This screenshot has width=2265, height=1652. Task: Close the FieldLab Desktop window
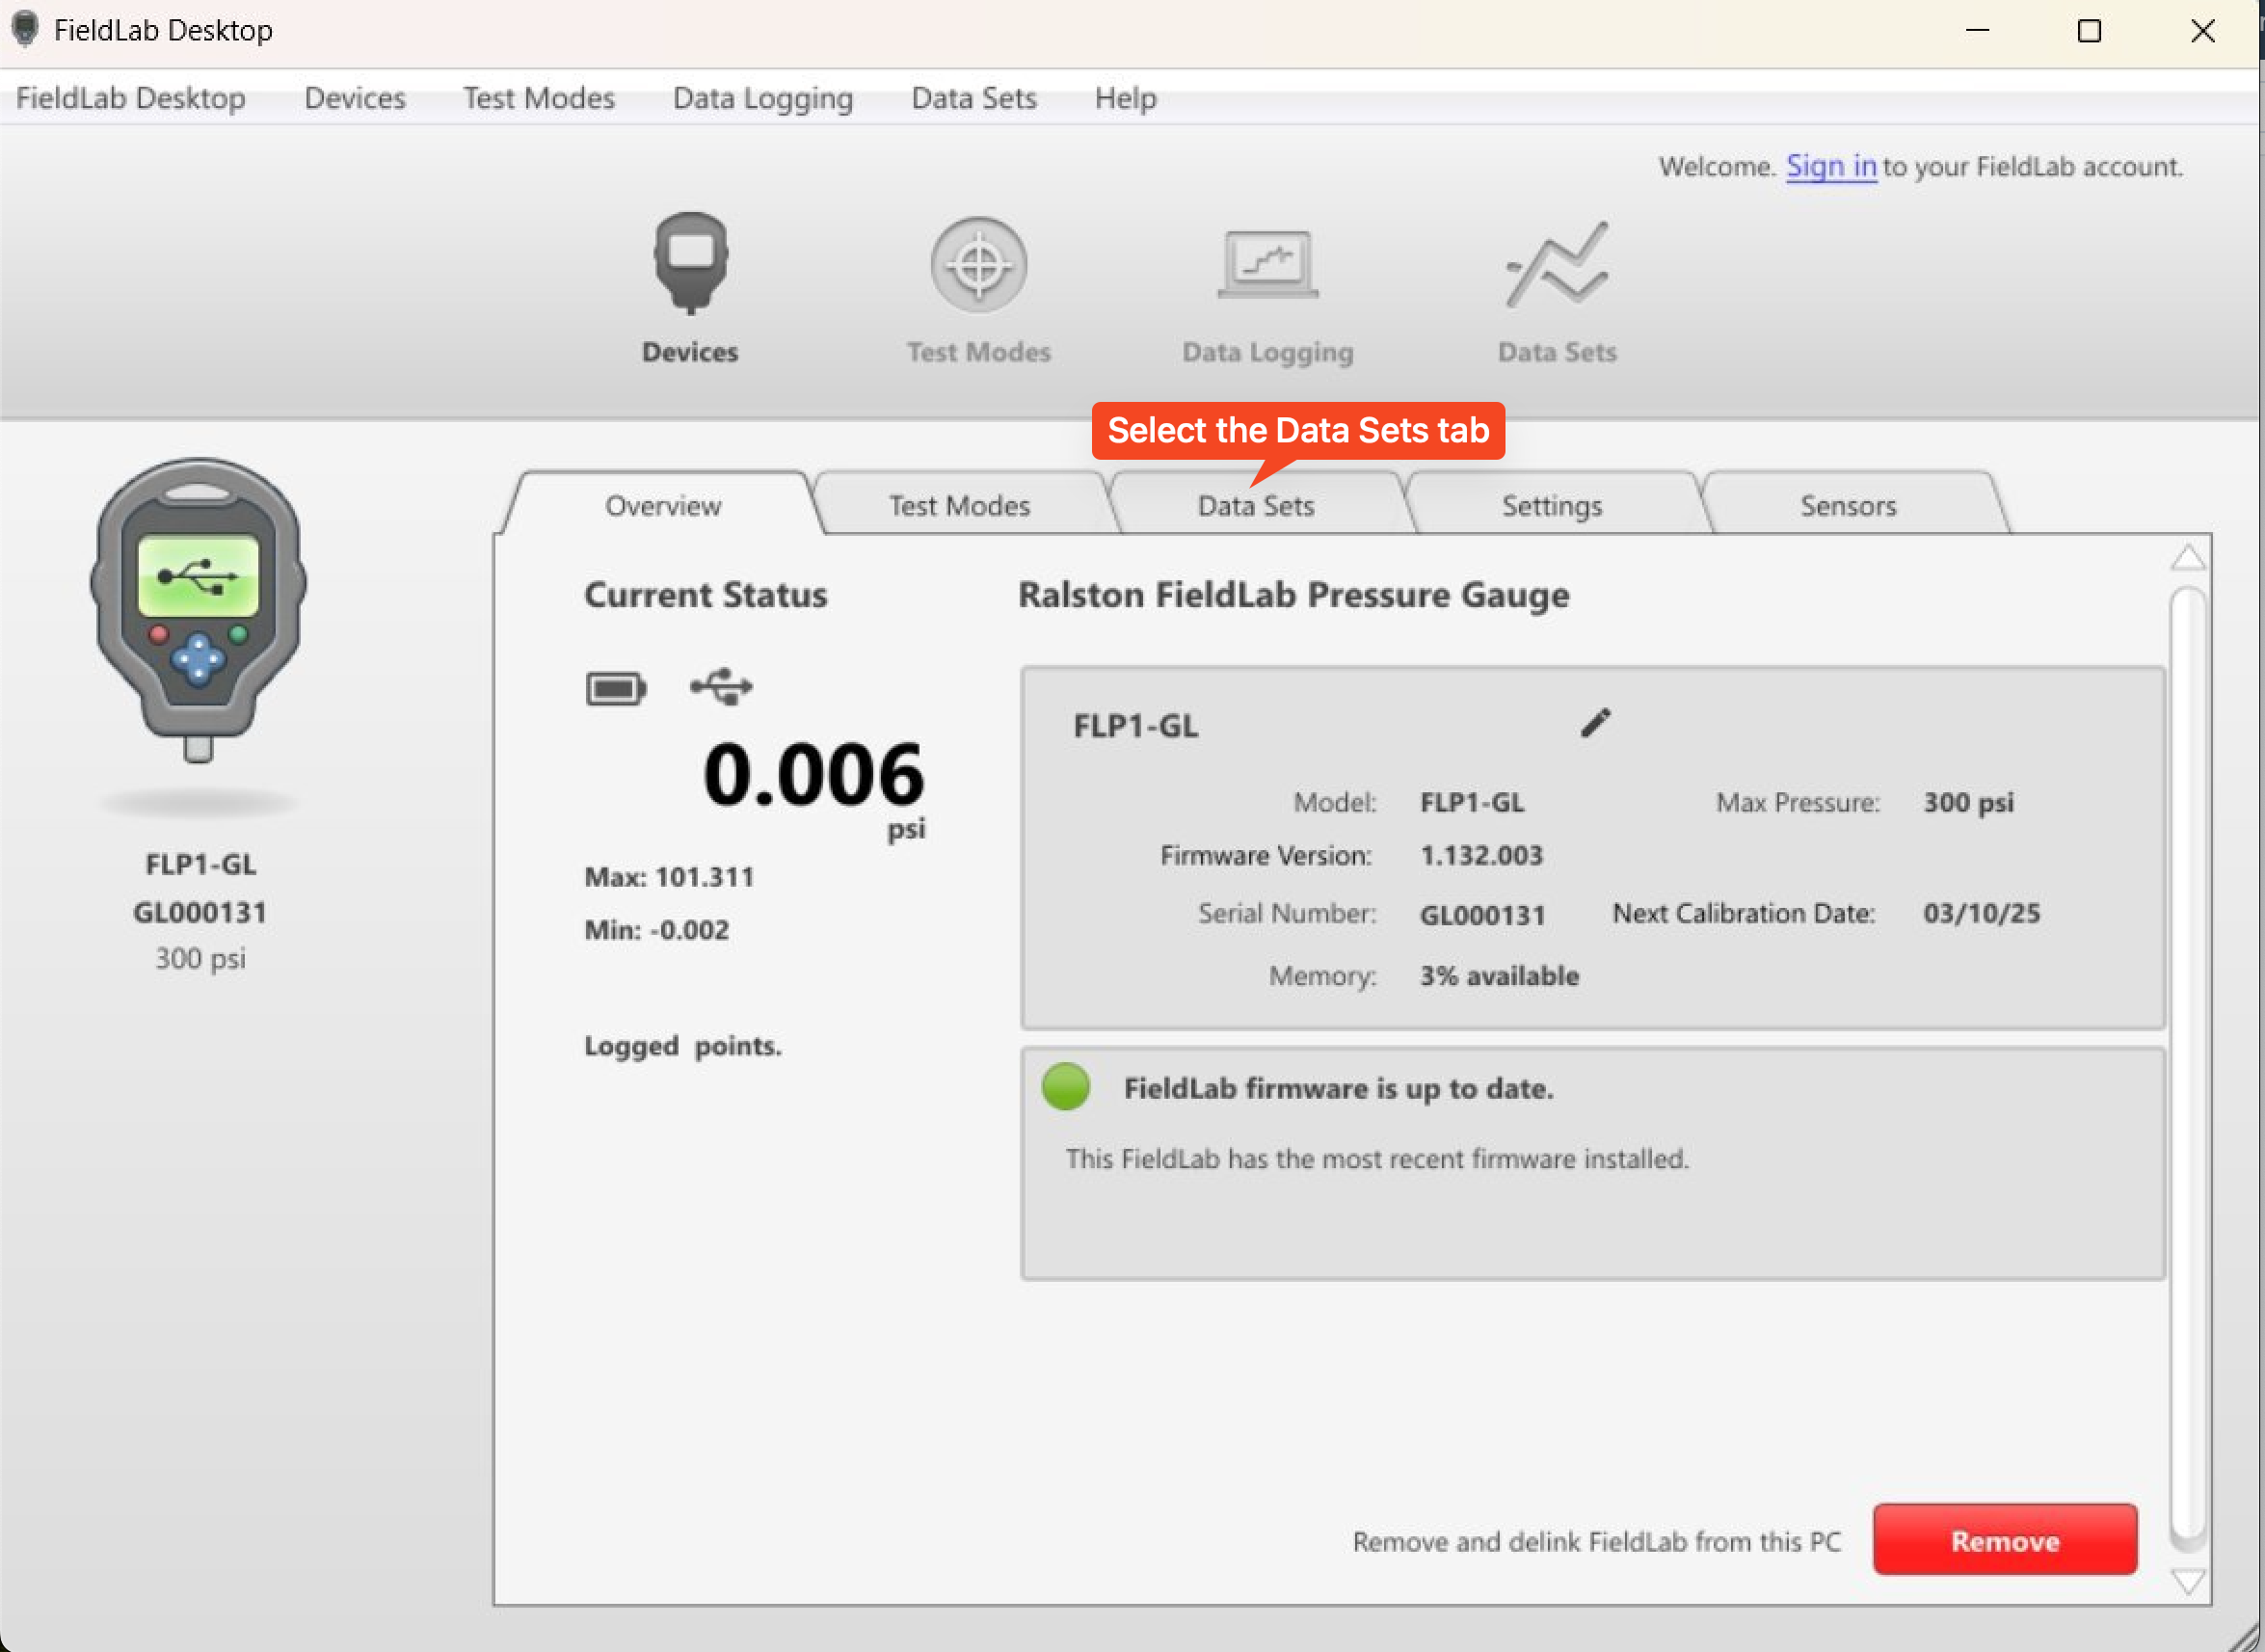tap(2202, 31)
